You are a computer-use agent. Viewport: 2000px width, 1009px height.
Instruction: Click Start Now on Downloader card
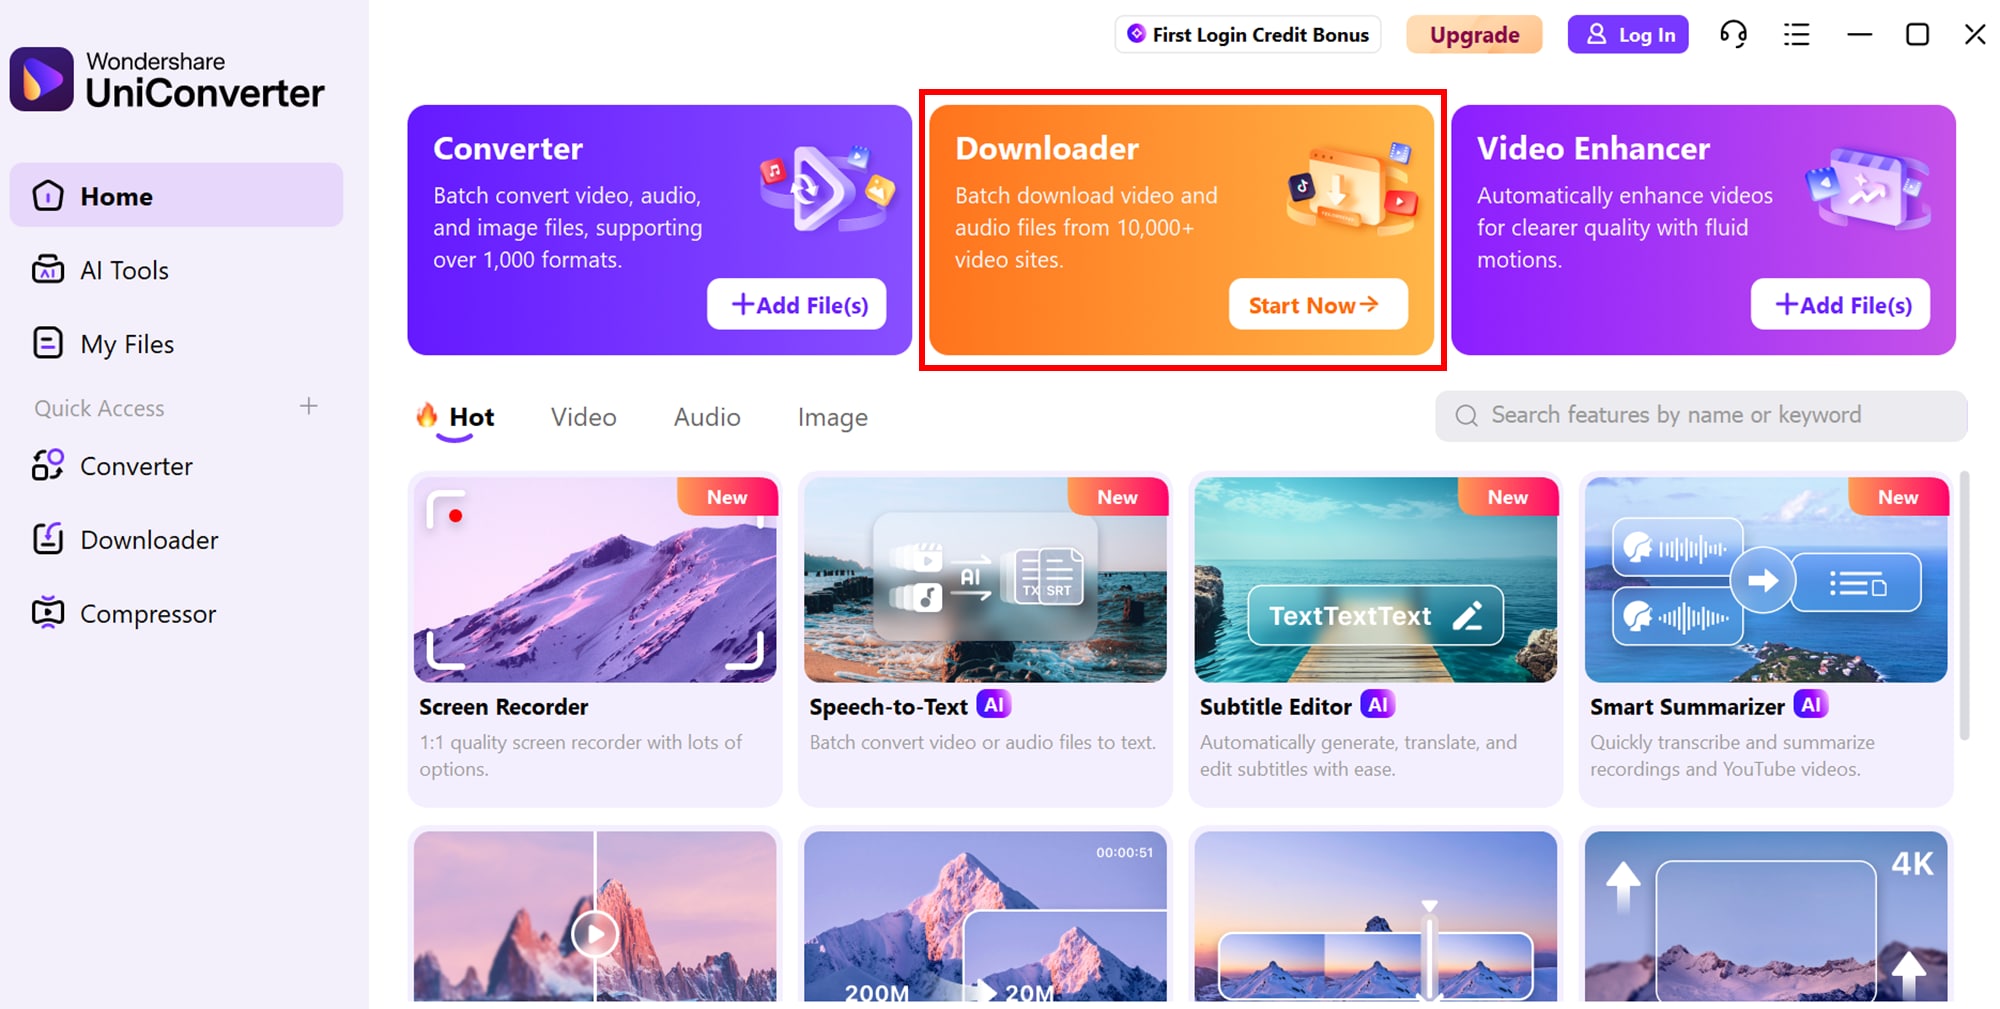(1318, 304)
